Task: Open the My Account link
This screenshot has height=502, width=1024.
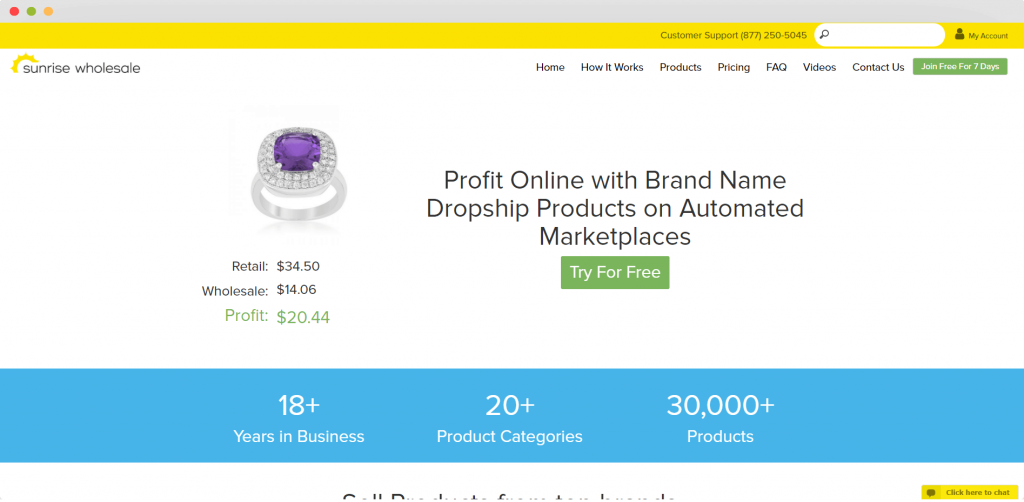Action: coord(988,36)
